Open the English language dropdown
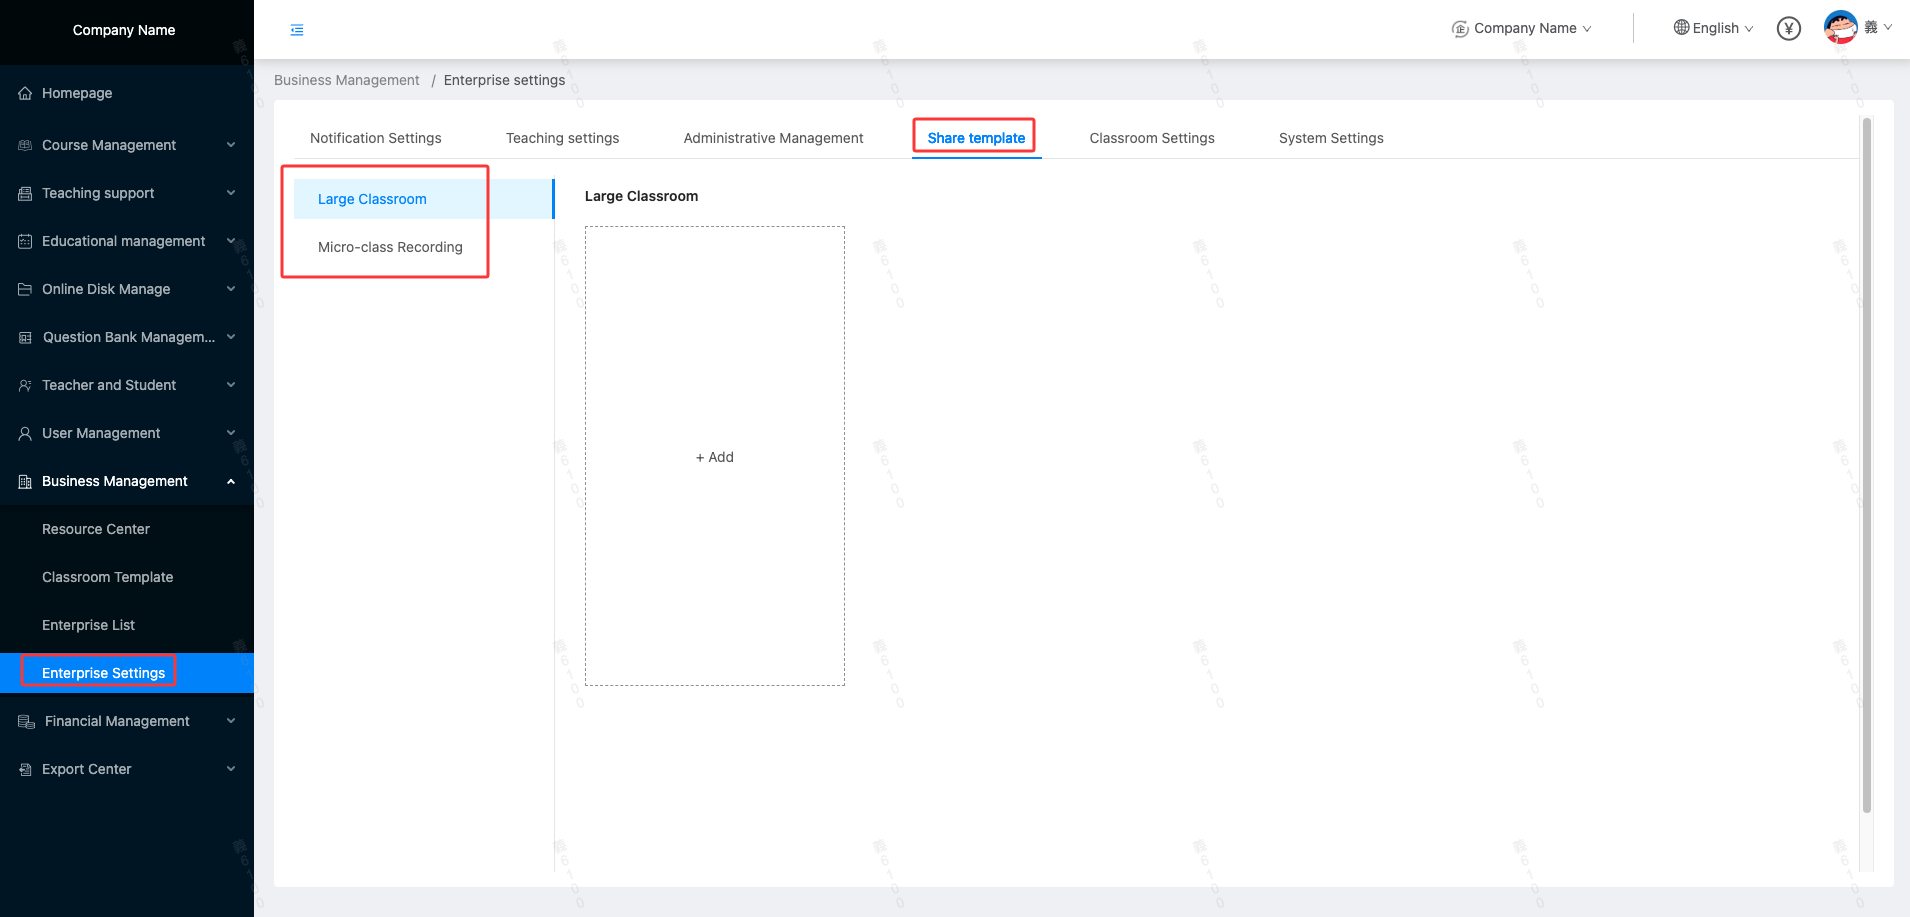1910x917 pixels. [x=1714, y=28]
